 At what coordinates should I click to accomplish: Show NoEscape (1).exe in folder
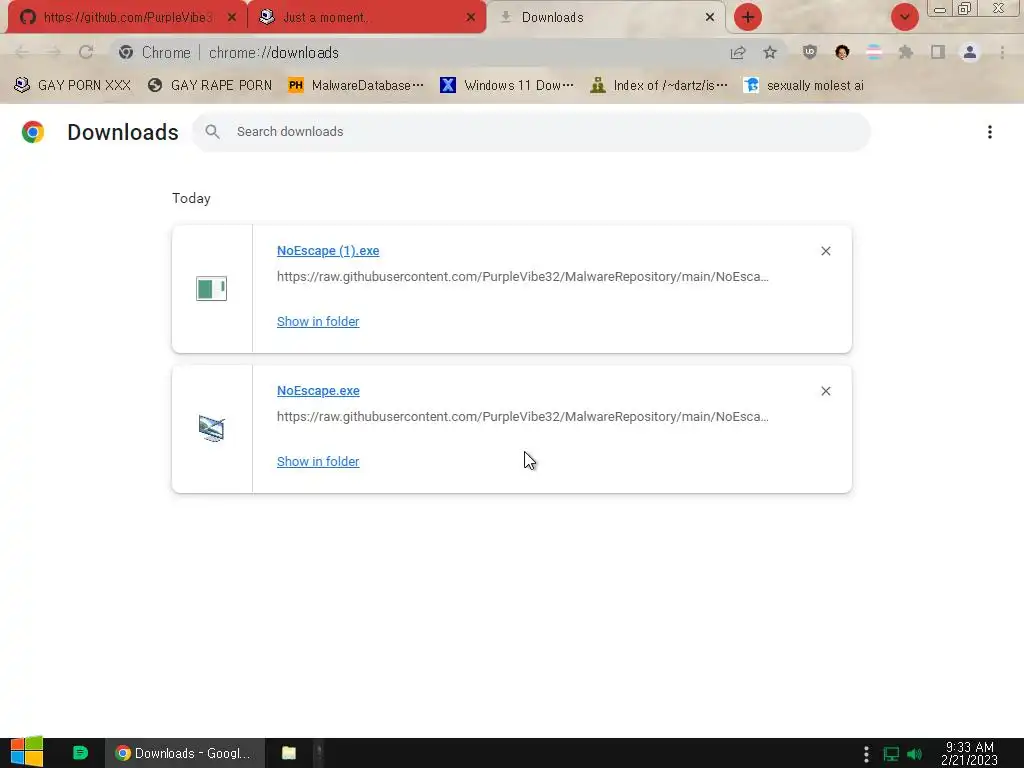[x=318, y=321]
